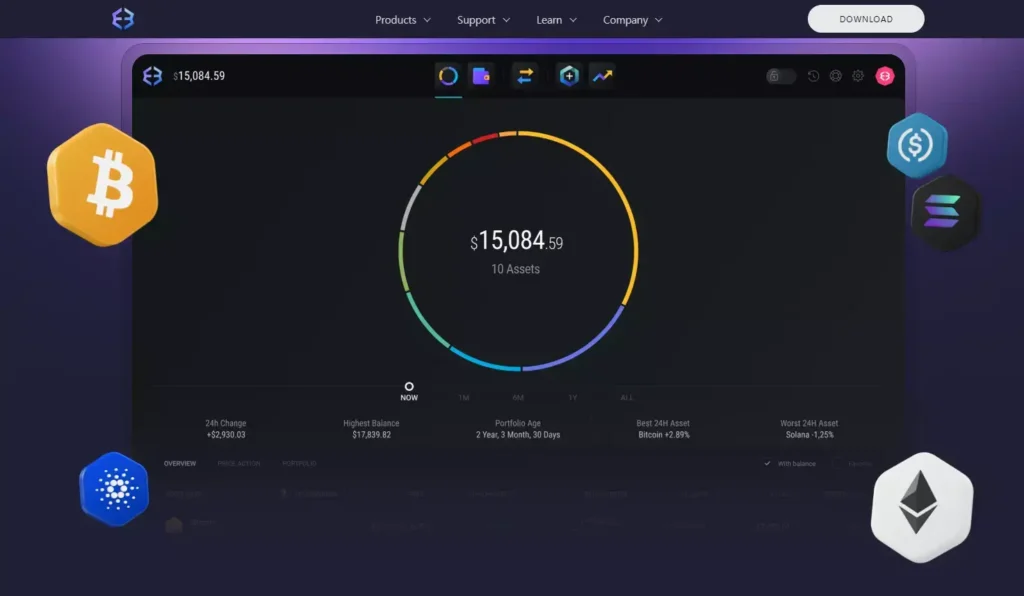
Task: Open the Exchange swap arrows icon
Action: (524, 76)
